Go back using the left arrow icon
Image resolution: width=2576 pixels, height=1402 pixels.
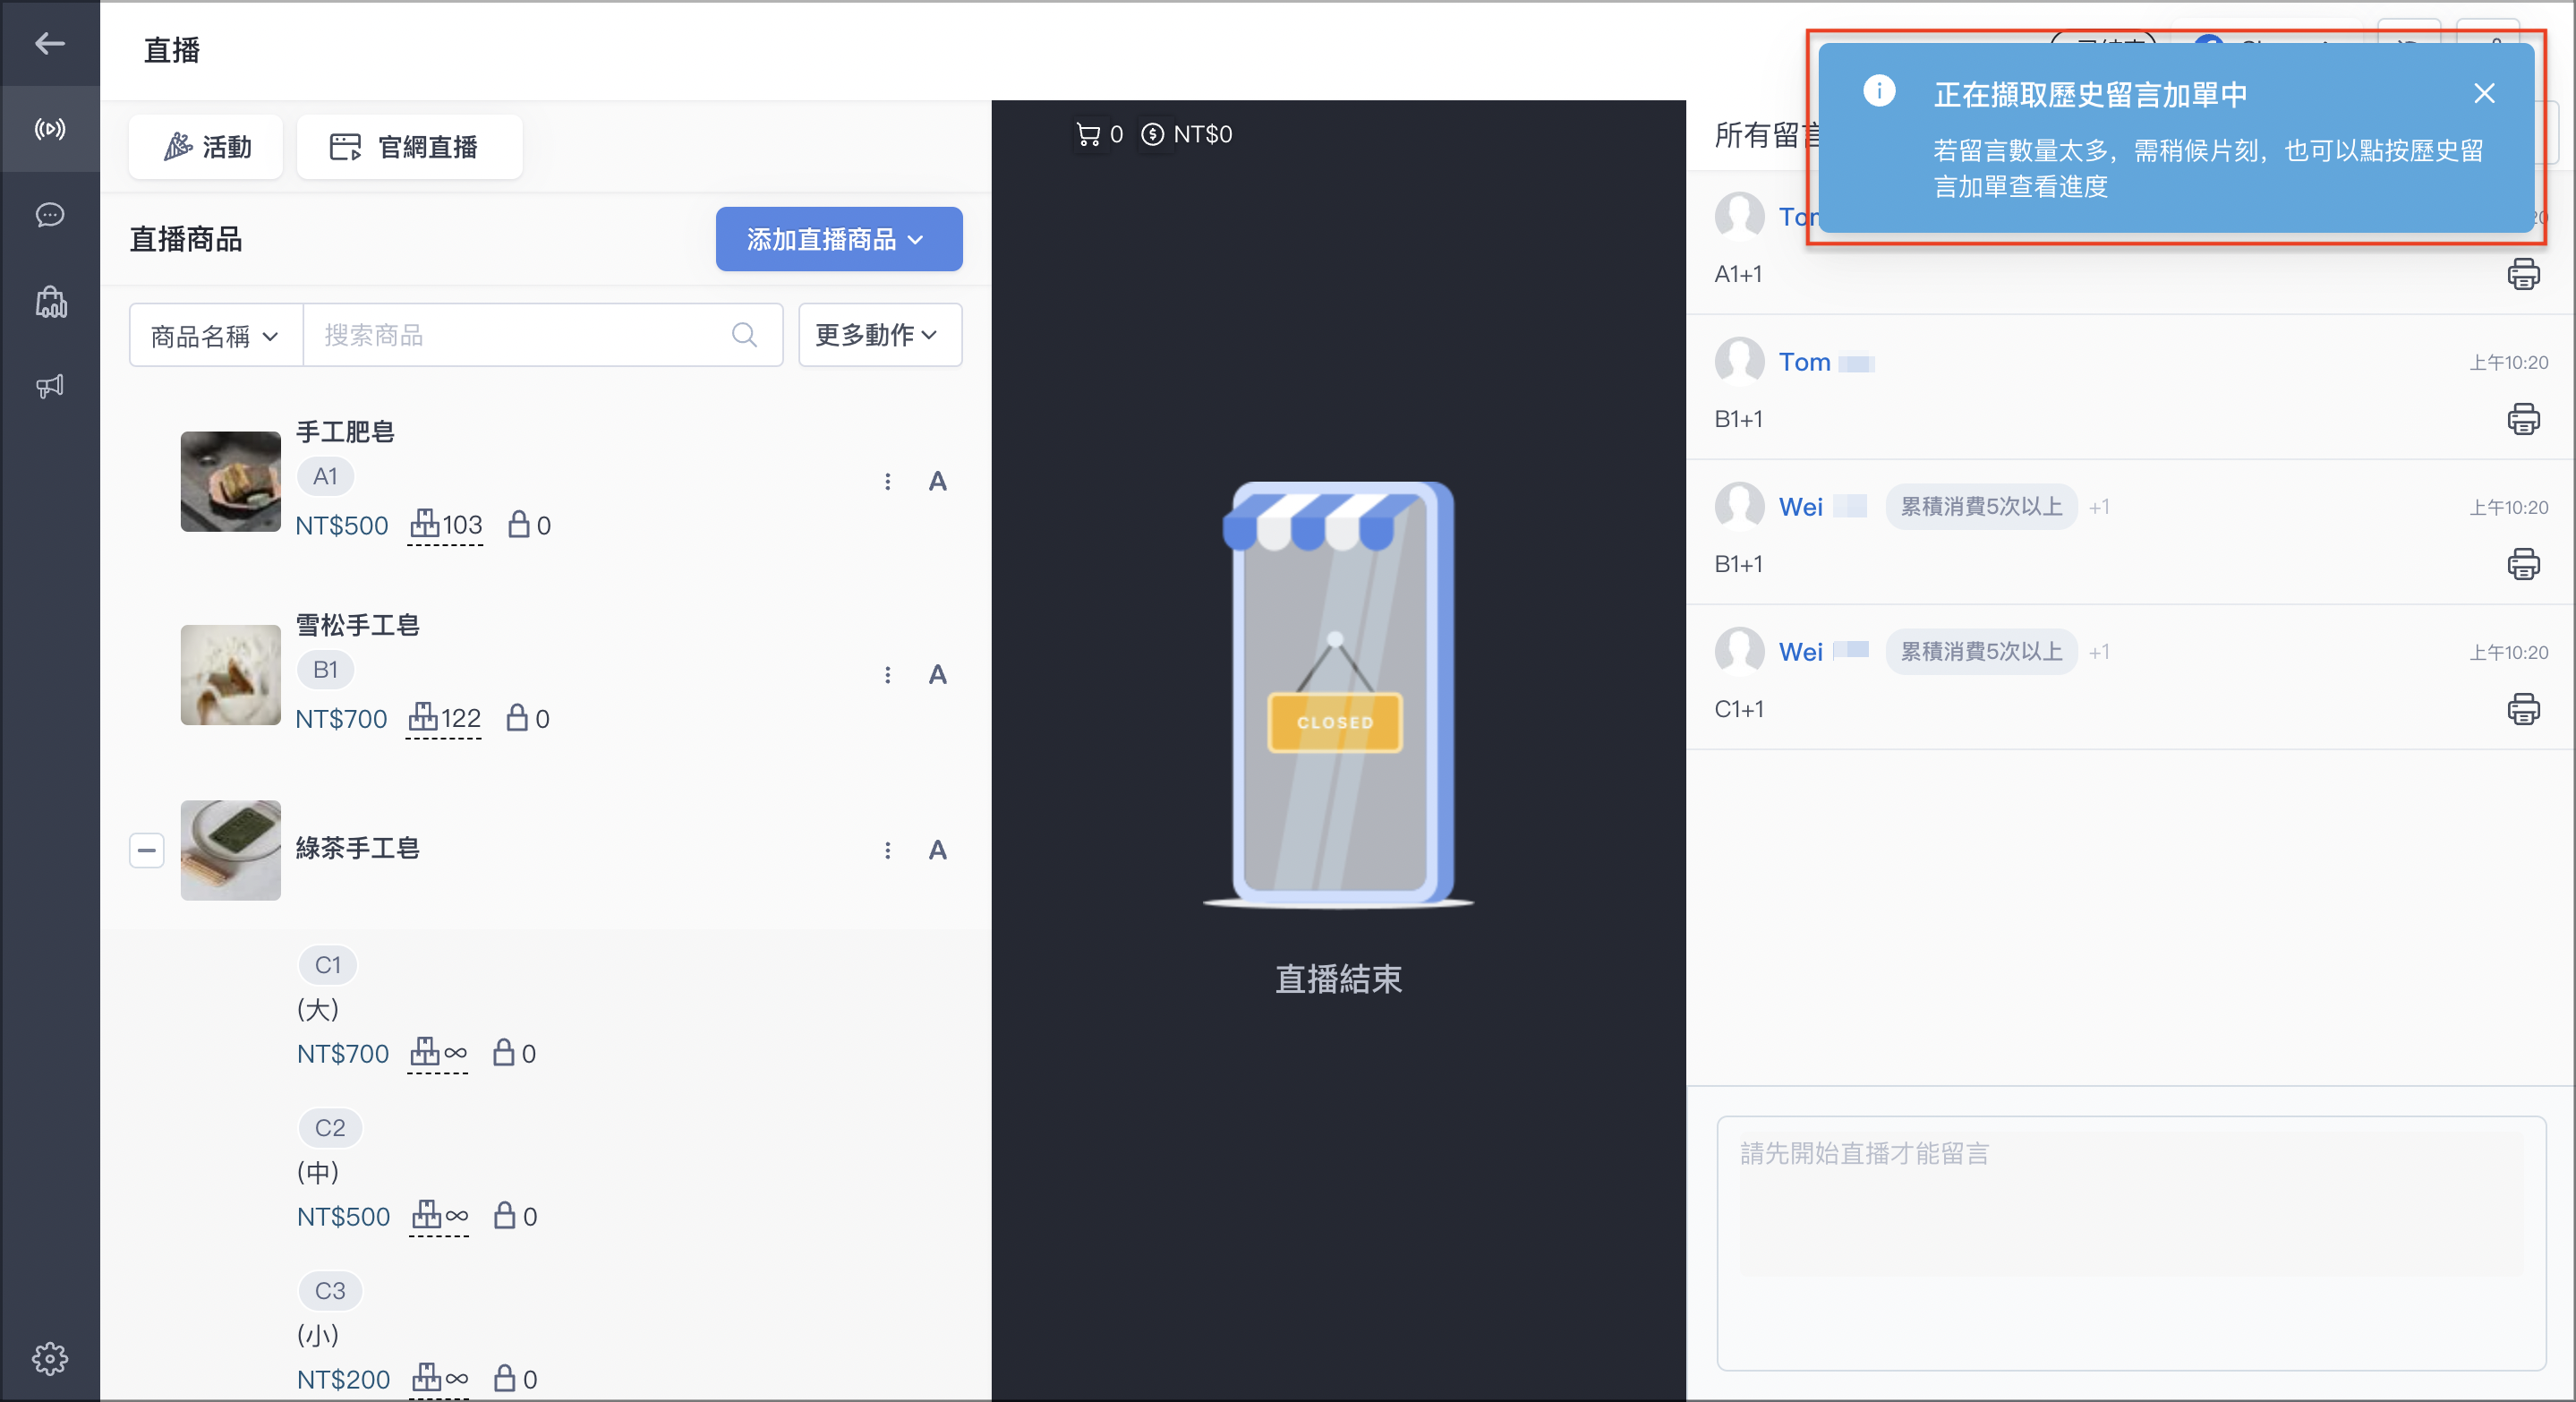pos(50,44)
